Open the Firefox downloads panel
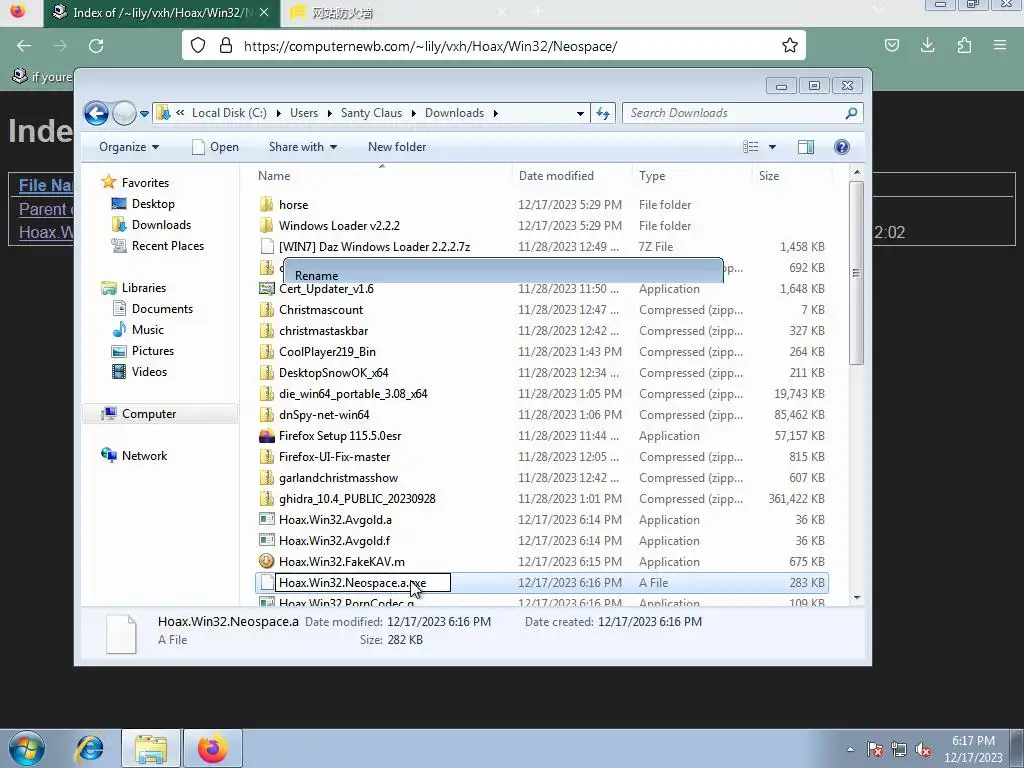This screenshot has width=1024, height=768. [927, 46]
